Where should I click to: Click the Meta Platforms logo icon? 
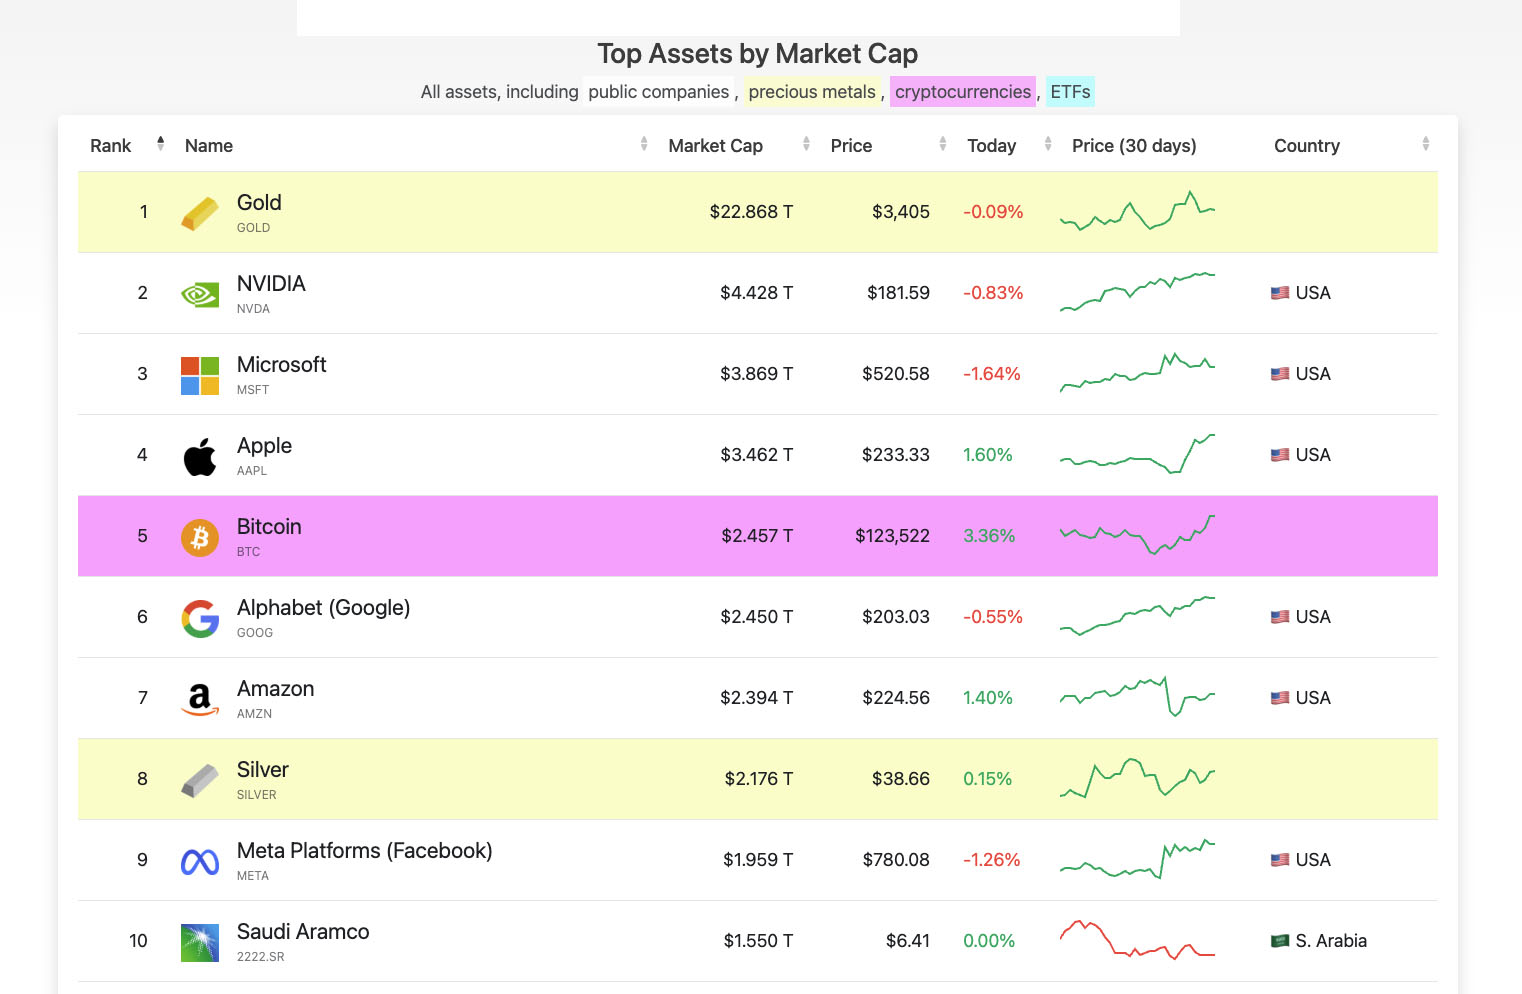(x=200, y=861)
